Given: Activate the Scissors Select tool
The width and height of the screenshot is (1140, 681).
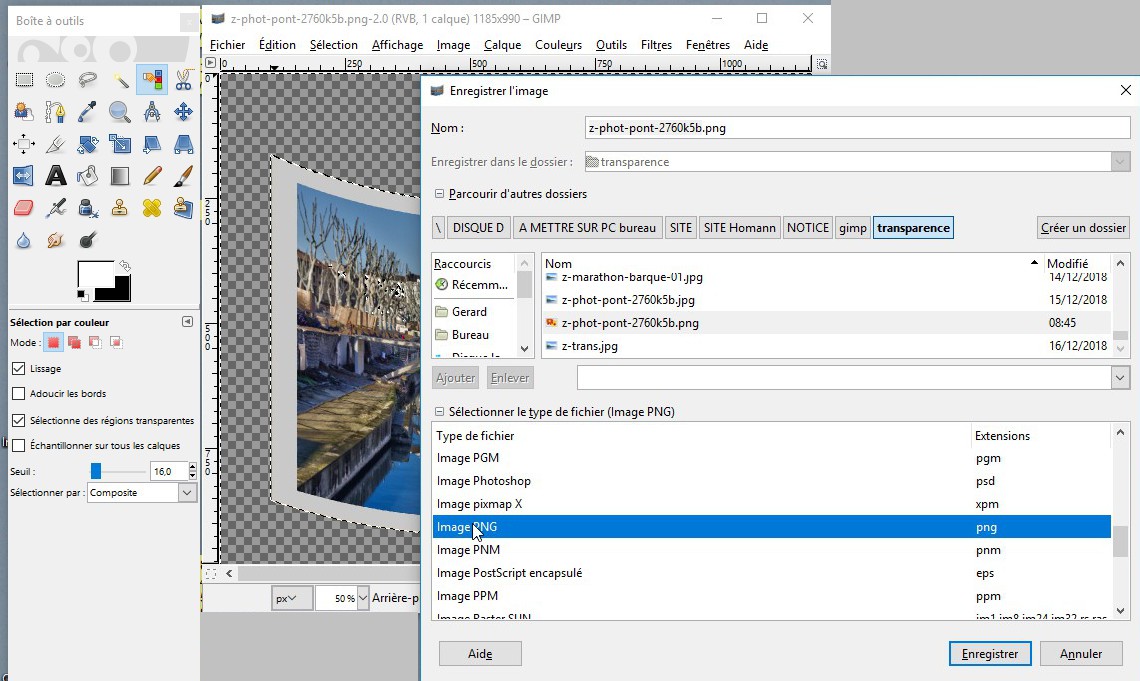Looking at the screenshot, I should point(183,80).
